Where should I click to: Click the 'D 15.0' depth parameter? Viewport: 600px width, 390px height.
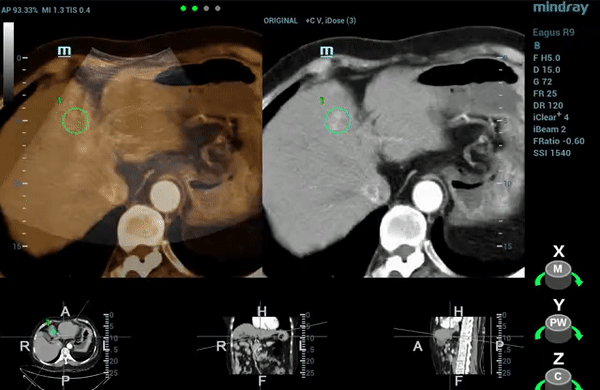click(547, 70)
